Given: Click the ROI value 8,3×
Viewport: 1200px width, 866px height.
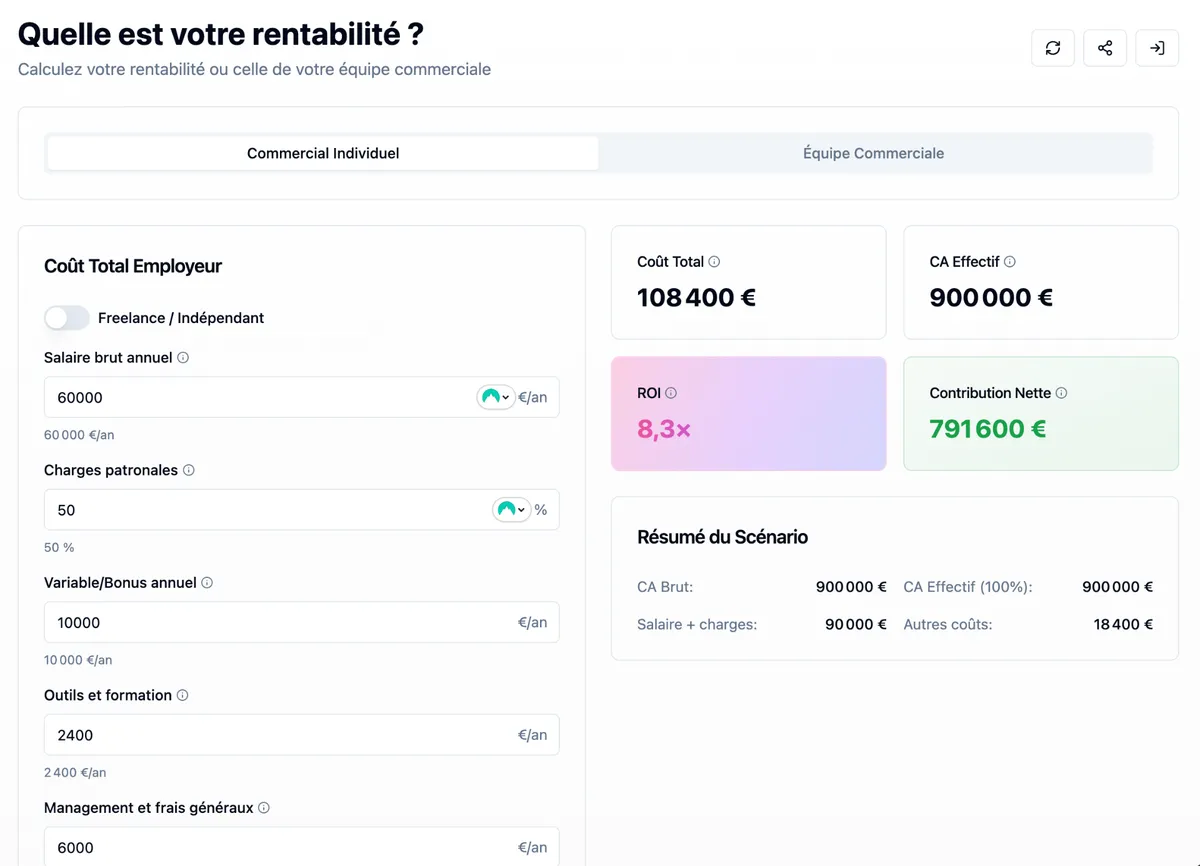Looking at the screenshot, I should pyautogui.click(x=664, y=429).
